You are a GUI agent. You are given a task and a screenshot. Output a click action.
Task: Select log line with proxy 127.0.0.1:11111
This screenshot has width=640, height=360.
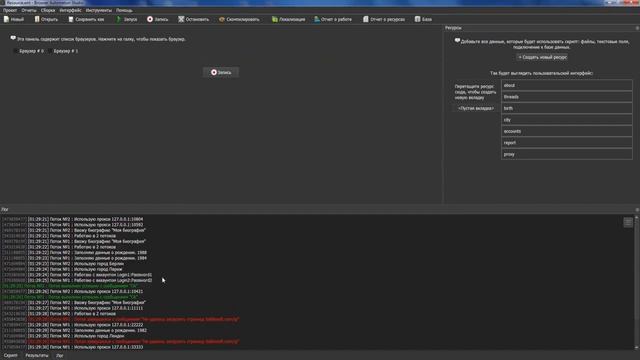click(x=73, y=308)
